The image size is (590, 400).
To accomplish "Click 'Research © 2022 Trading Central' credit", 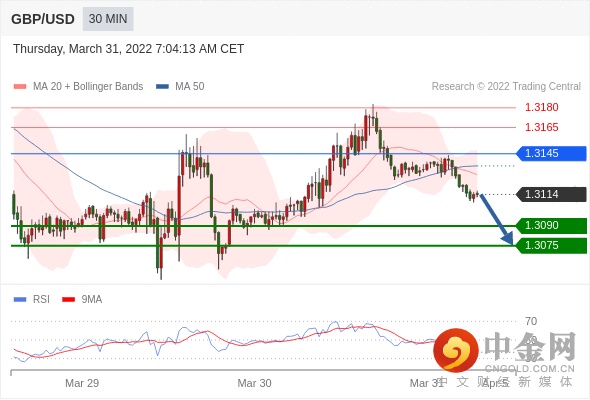I will click(x=506, y=87).
